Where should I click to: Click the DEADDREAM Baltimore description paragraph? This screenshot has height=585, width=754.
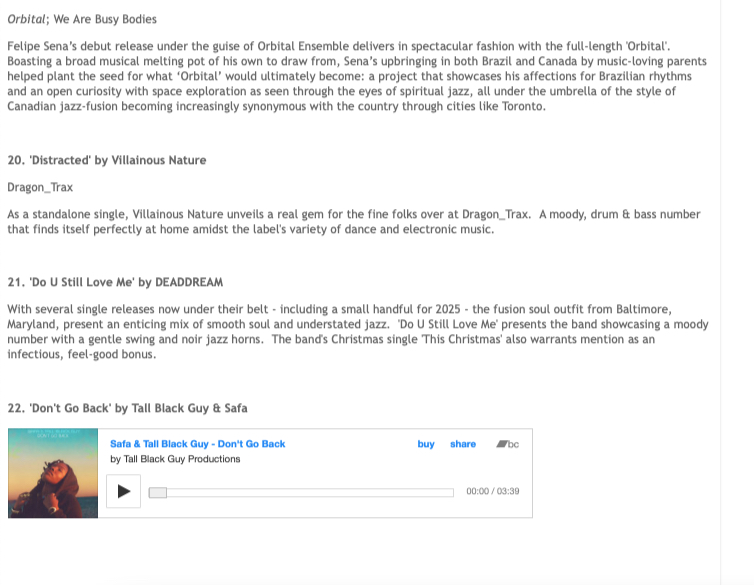pyautogui.click(x=358, y=332)
